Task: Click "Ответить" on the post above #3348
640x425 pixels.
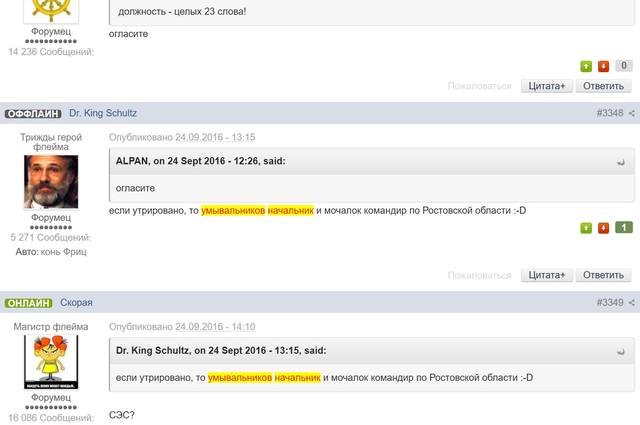Action: click(604, 86)
